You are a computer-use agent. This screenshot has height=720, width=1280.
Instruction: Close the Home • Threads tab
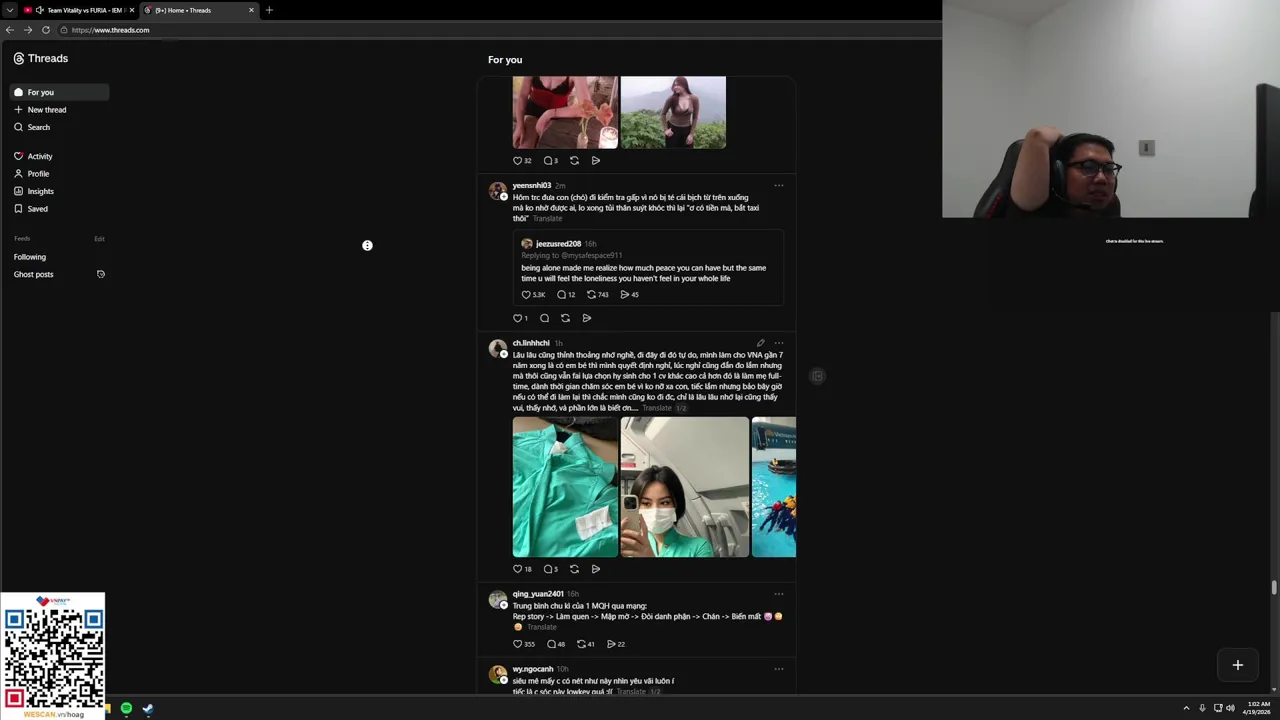251,10
